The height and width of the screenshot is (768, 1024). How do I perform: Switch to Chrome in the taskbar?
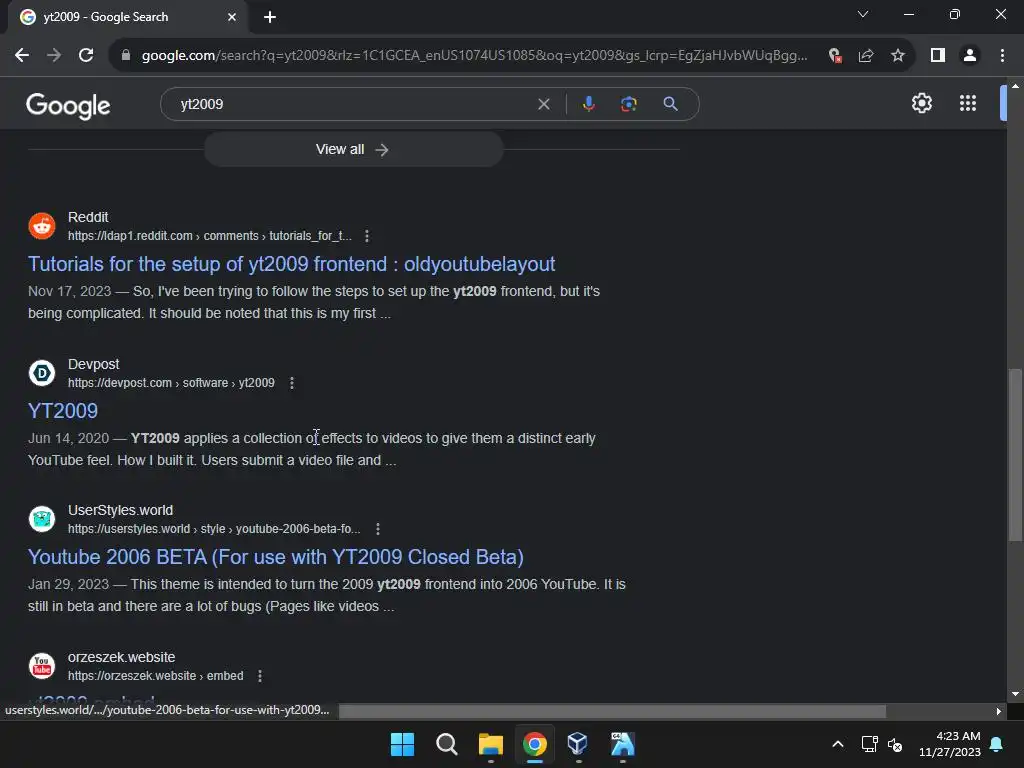[x=534, y=744]
